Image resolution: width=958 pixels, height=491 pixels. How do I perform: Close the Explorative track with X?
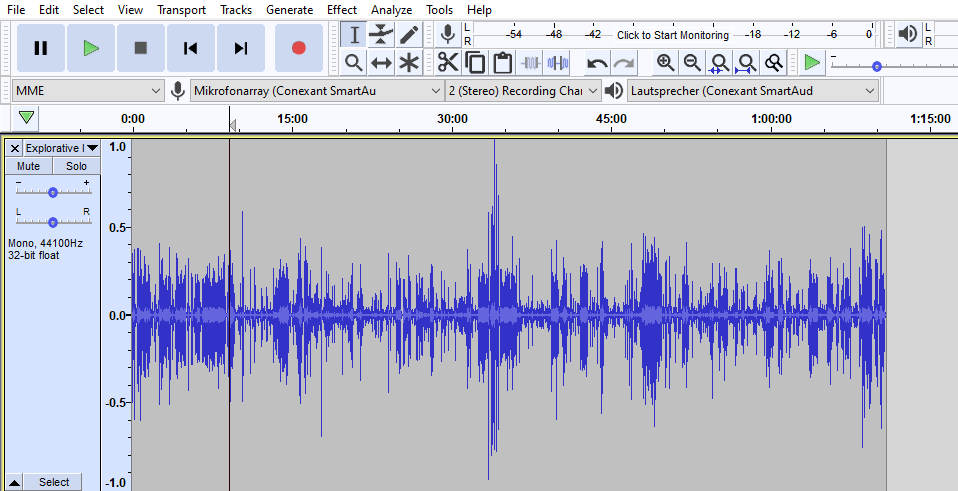tap(15, 148)
